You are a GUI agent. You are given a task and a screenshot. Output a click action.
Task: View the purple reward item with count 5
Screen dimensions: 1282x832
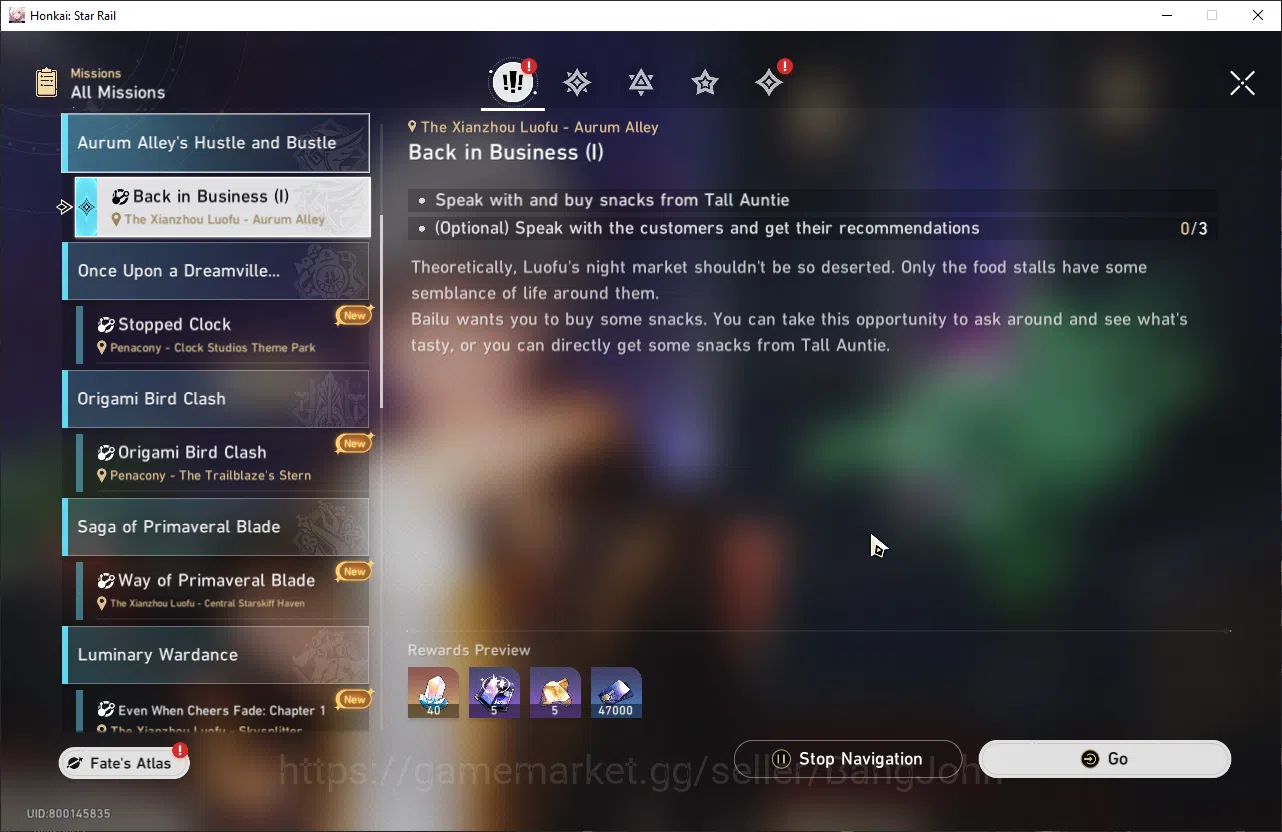point(494,692)
